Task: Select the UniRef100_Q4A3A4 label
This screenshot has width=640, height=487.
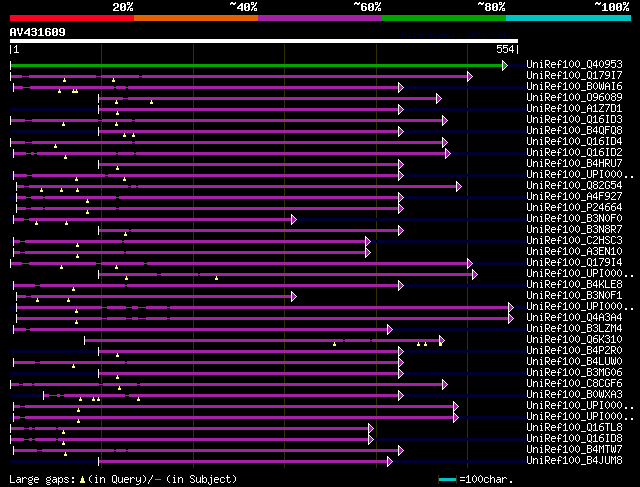Action: tap(574, 318)
